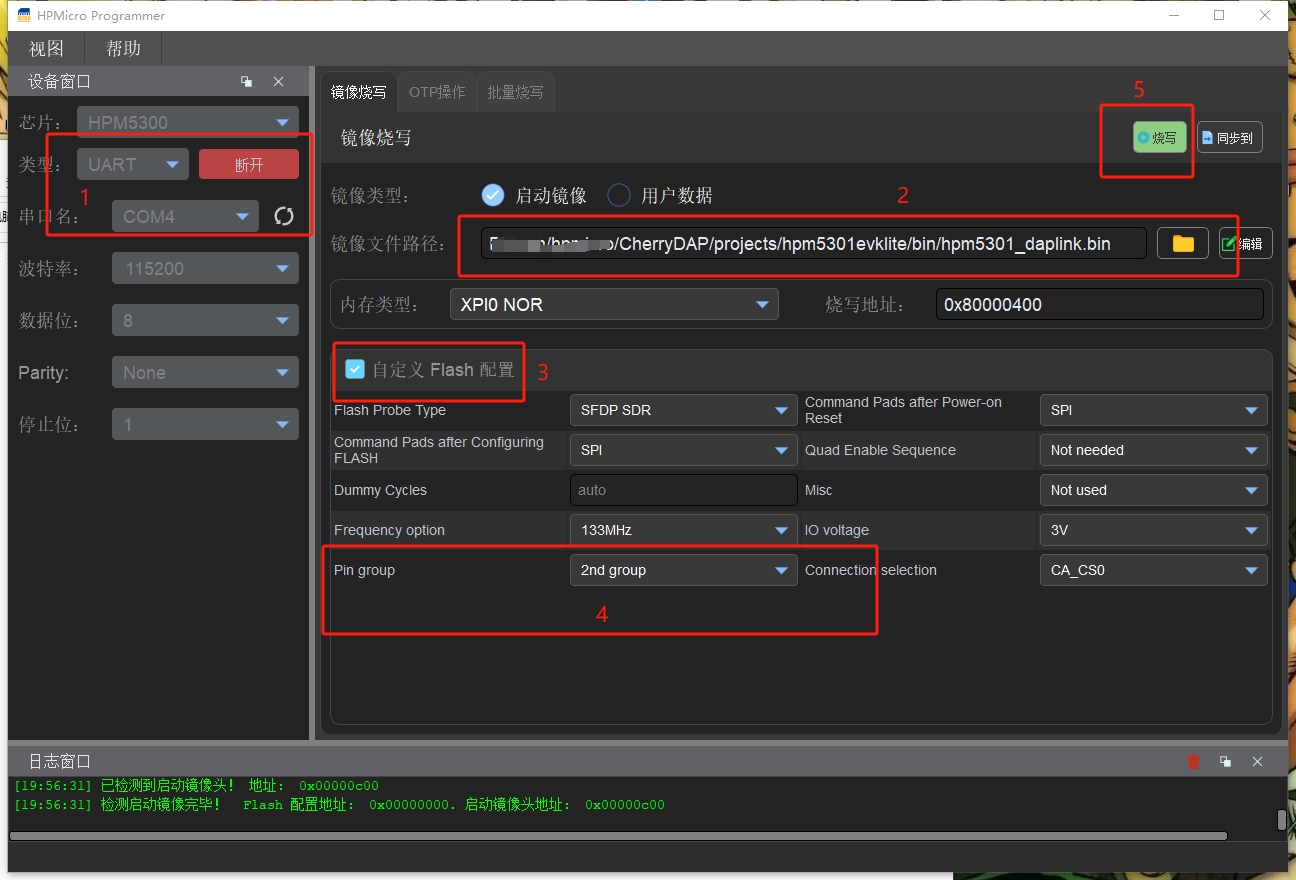This screenshot has height=880, width=1296.
Task: Float the 设备窗口 device panel
Action: [x=246, y=81]
